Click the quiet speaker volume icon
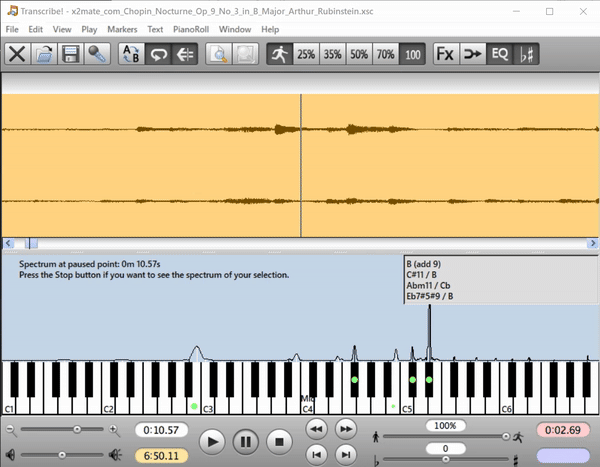600x467 pixels. click(10, 455)
